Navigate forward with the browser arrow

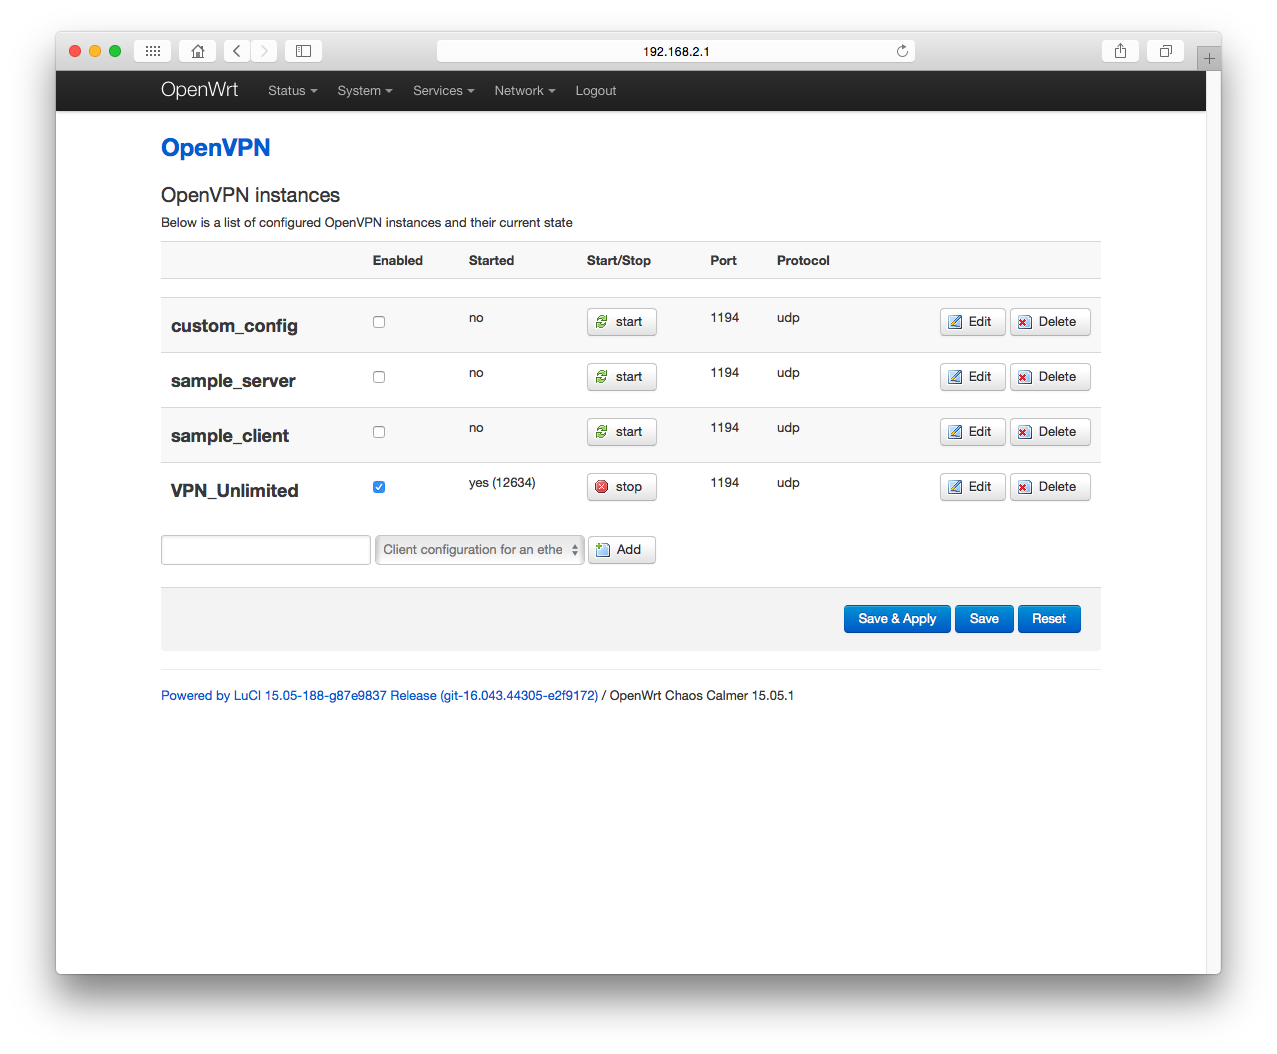click(264, 51)
